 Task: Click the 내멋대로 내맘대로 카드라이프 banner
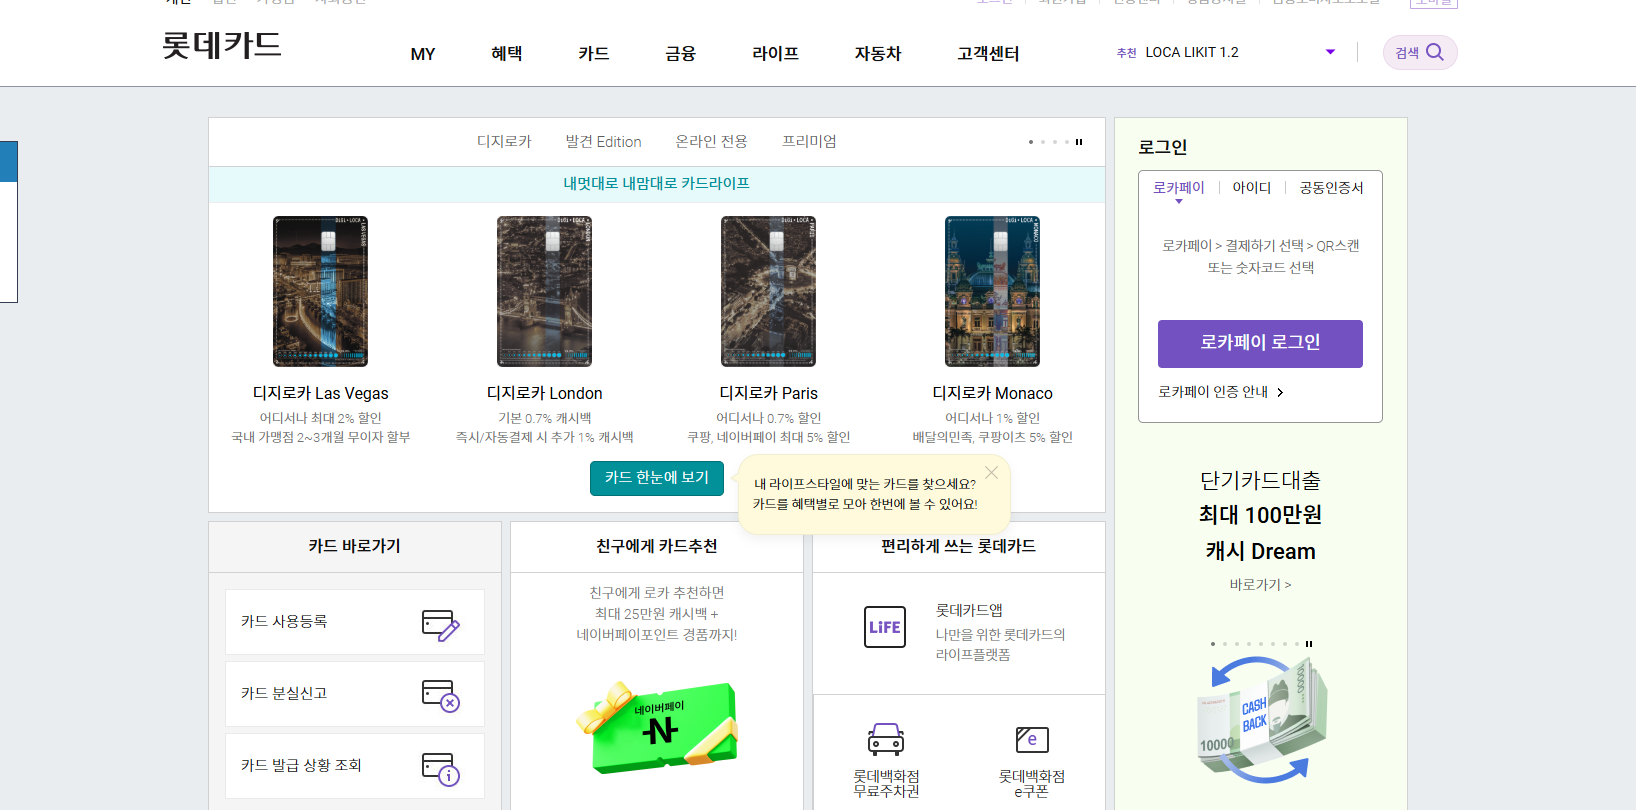(657, 184)
